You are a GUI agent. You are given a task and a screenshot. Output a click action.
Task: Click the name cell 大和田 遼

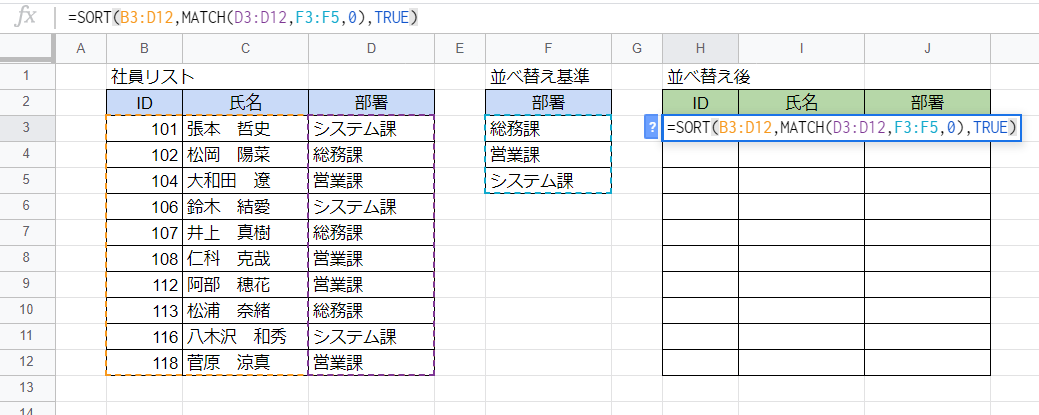245,180
